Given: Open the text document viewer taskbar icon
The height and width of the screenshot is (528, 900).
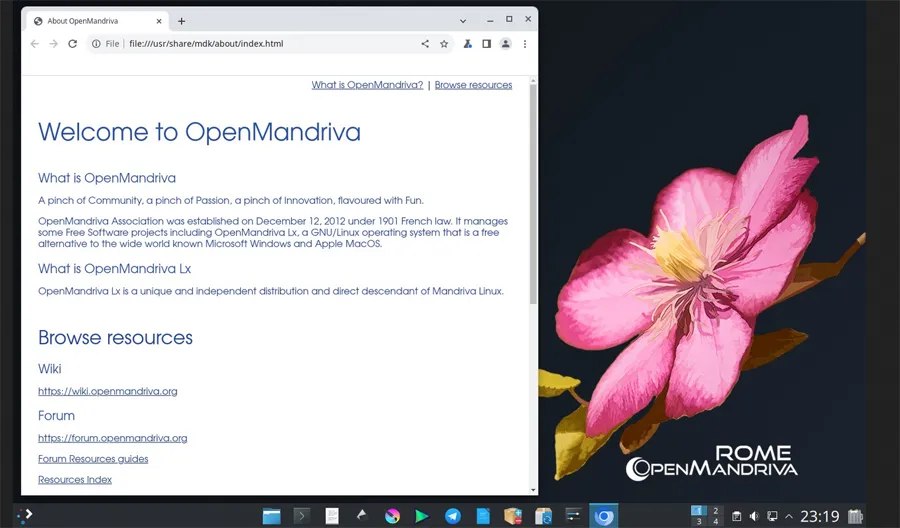Looking at the screenshot, I should (332, 516).
